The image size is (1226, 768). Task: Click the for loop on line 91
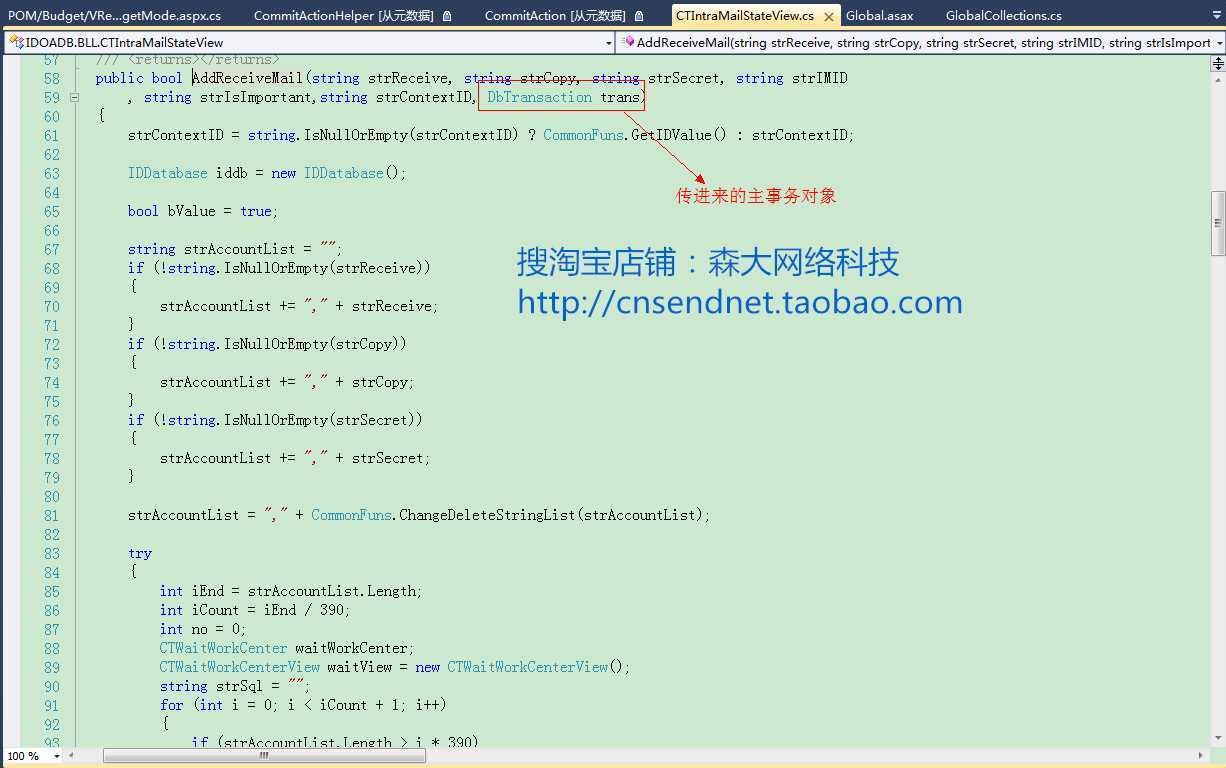[x=303, y=705]
